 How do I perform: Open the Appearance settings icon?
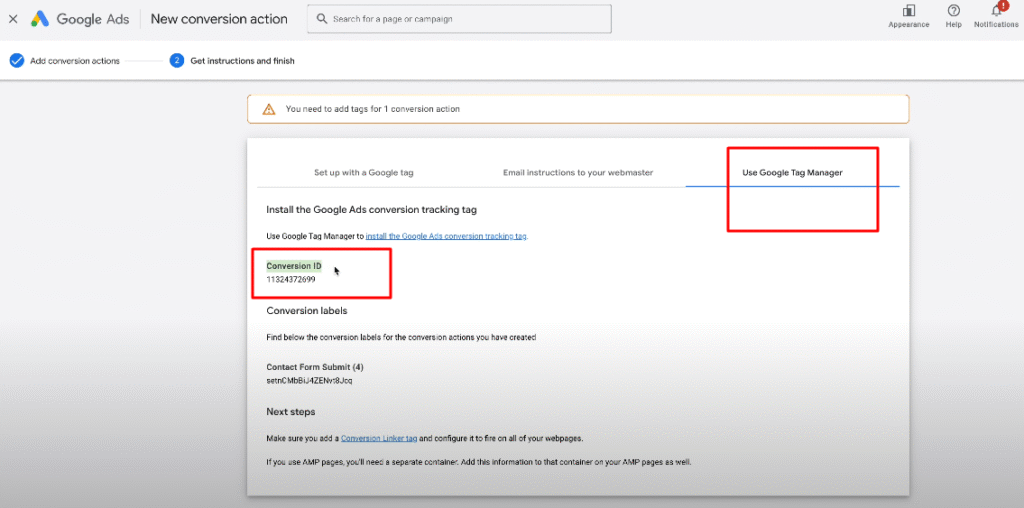[x=908, y=10]
